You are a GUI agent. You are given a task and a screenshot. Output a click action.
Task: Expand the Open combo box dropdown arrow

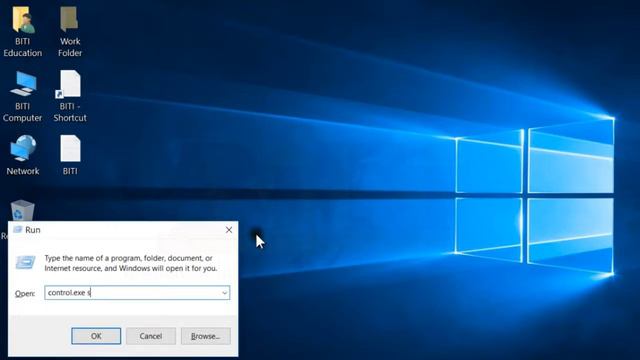click(224, 293)
